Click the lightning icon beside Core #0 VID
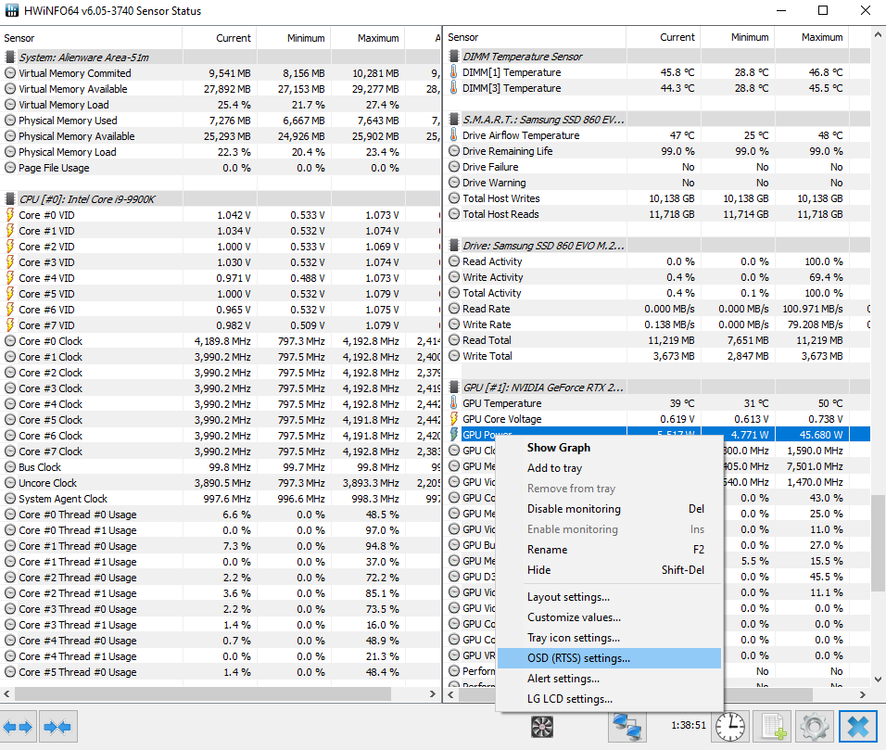The image size is (886, 750). tap(10, 215)
